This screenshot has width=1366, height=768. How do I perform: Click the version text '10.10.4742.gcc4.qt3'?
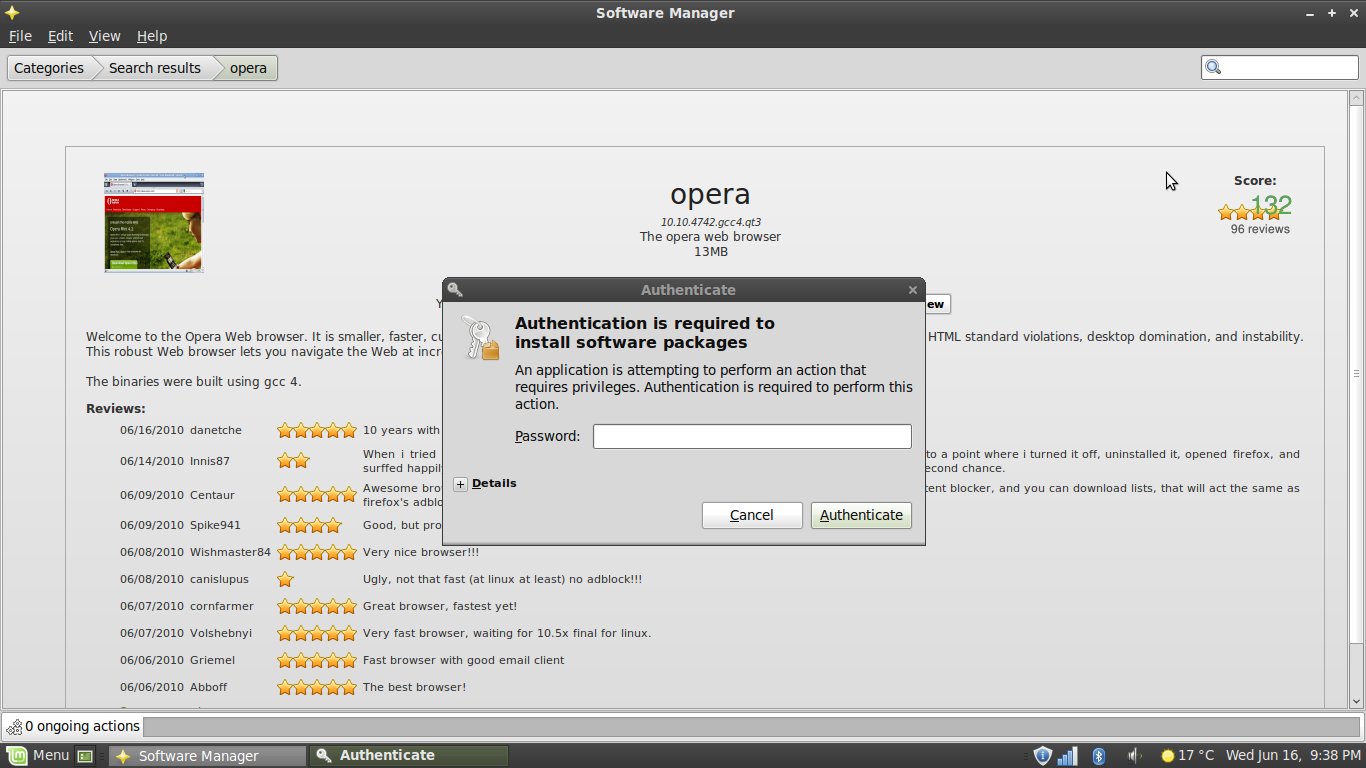tap(710, 222)
